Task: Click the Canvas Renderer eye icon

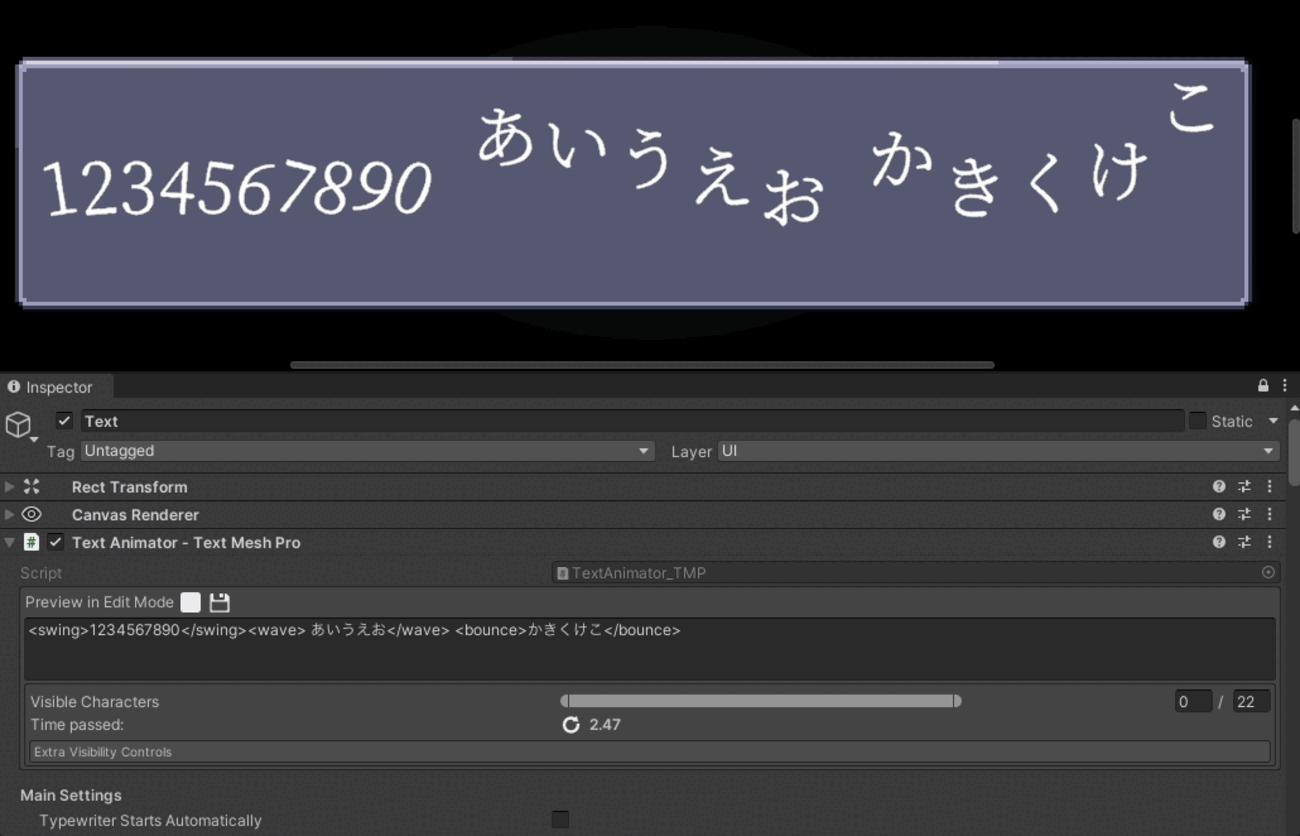Action: coord(32,515)
